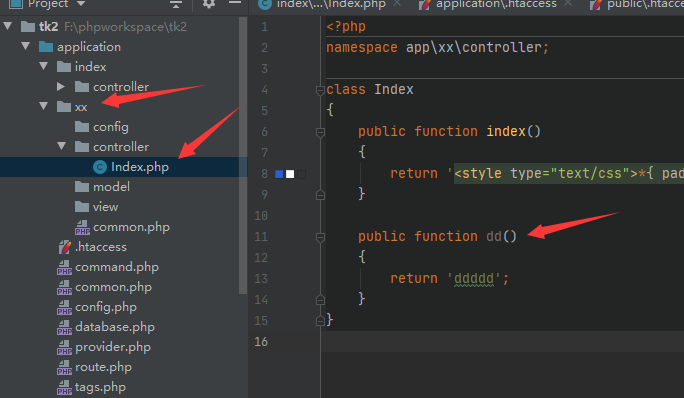The width and height of the screenshot is (684, 398).
Task: Select the model folder icon
Action: tap(82, 187)
